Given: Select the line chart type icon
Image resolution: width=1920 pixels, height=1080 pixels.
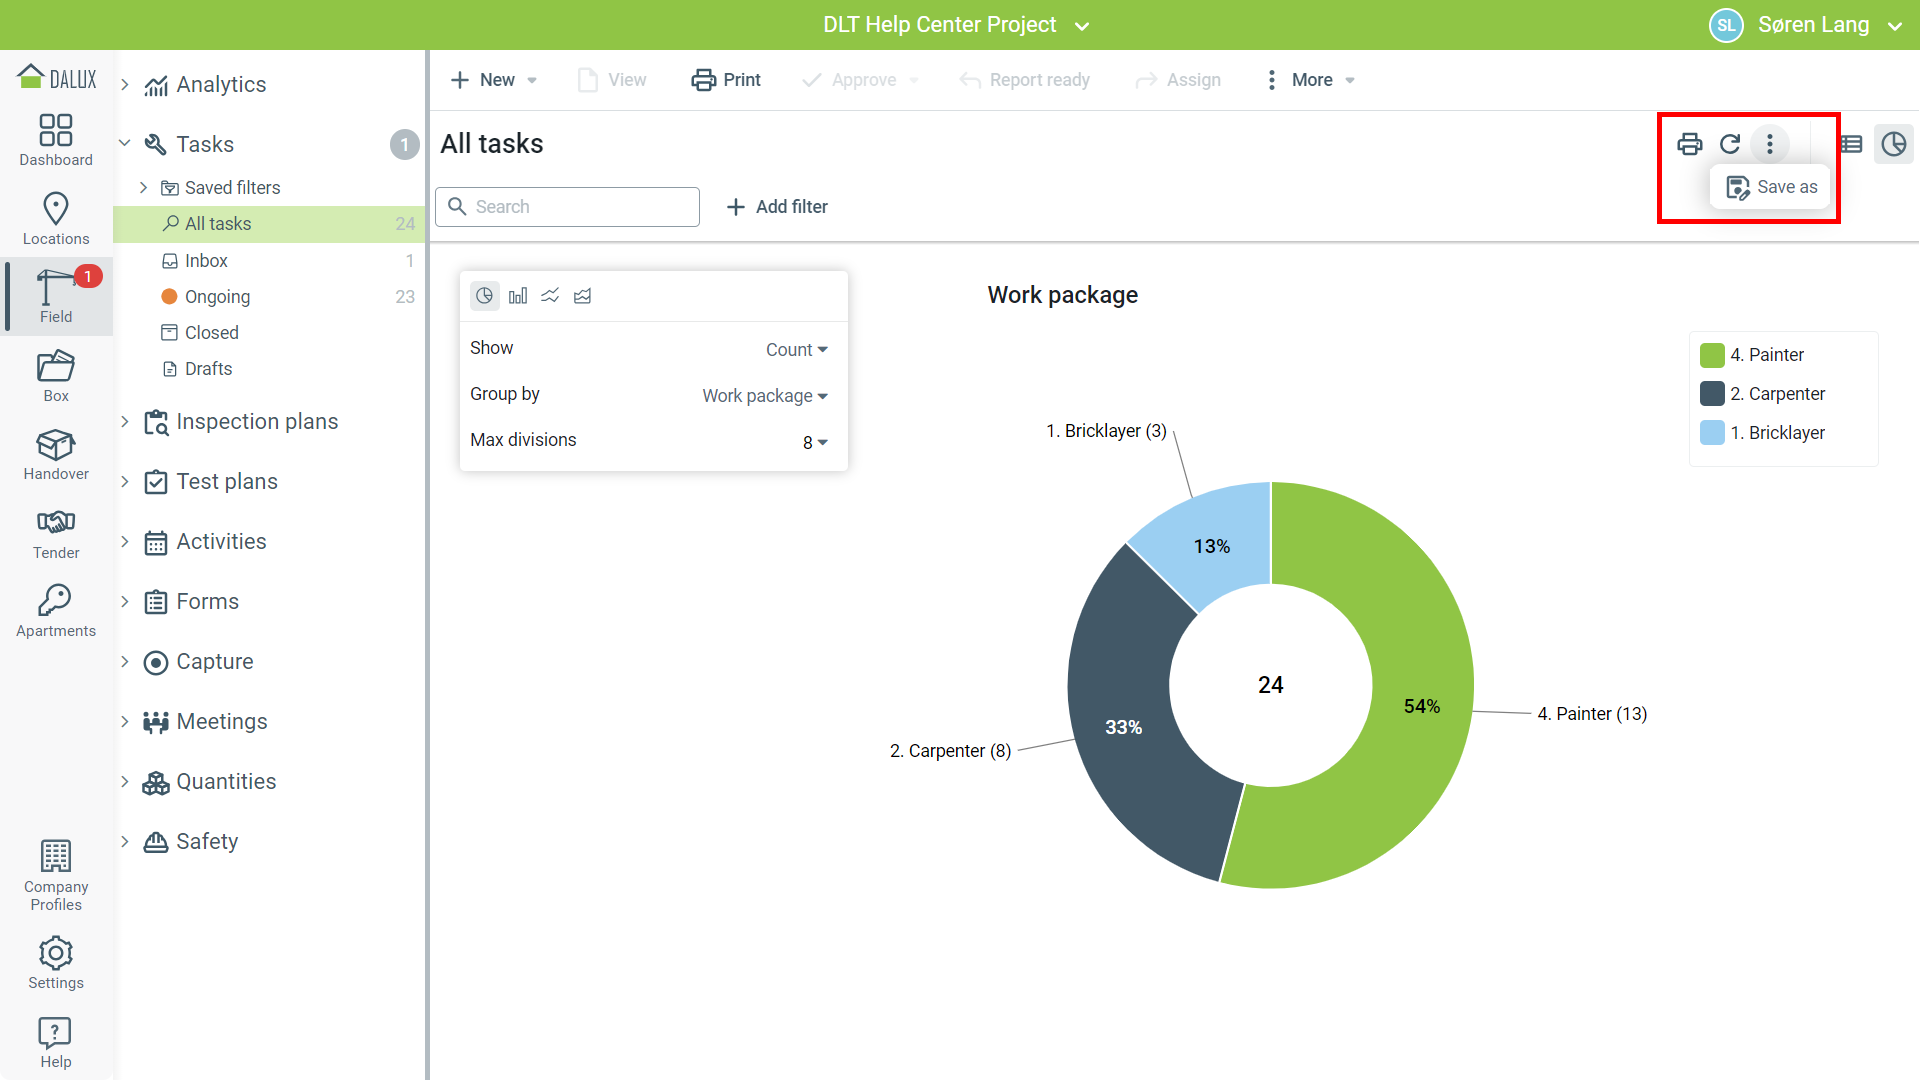Looking at the screenshot, I should point(550,296).
